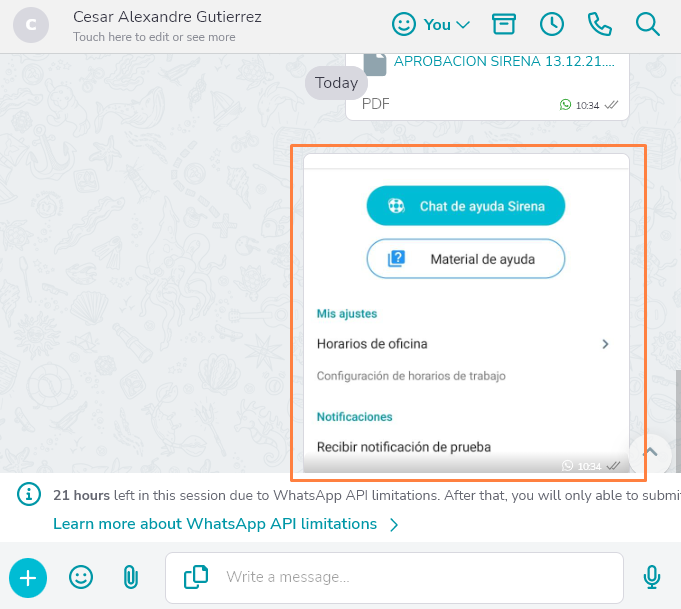Screen dimensions: 681x609
Task: Click the double check mark on PDF message
Action: [x=611, y=105]
